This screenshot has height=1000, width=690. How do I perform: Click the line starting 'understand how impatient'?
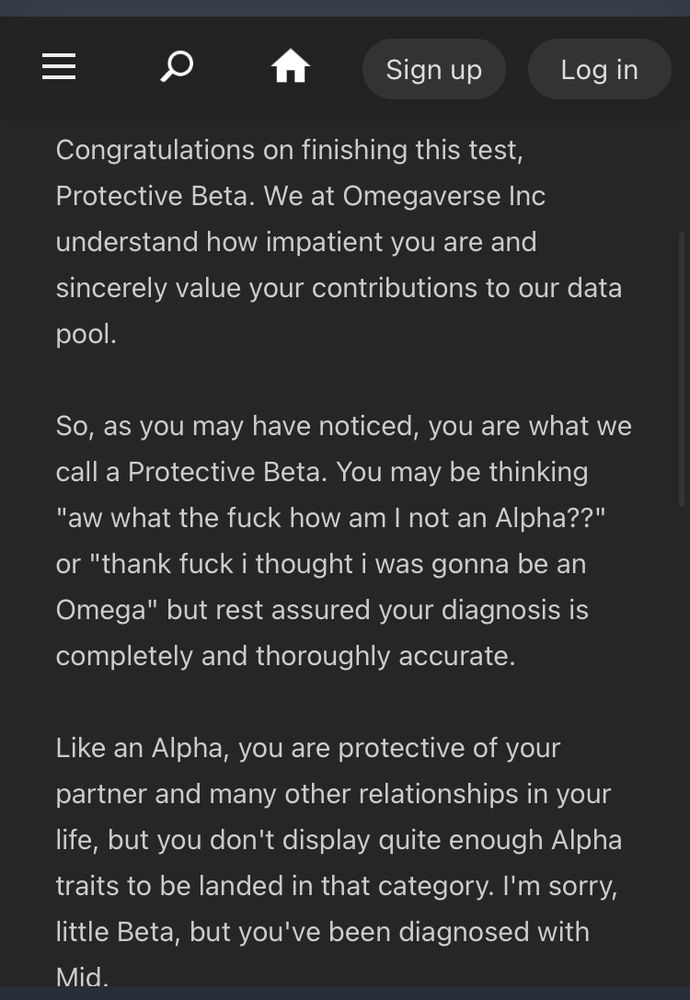point(296,242)
